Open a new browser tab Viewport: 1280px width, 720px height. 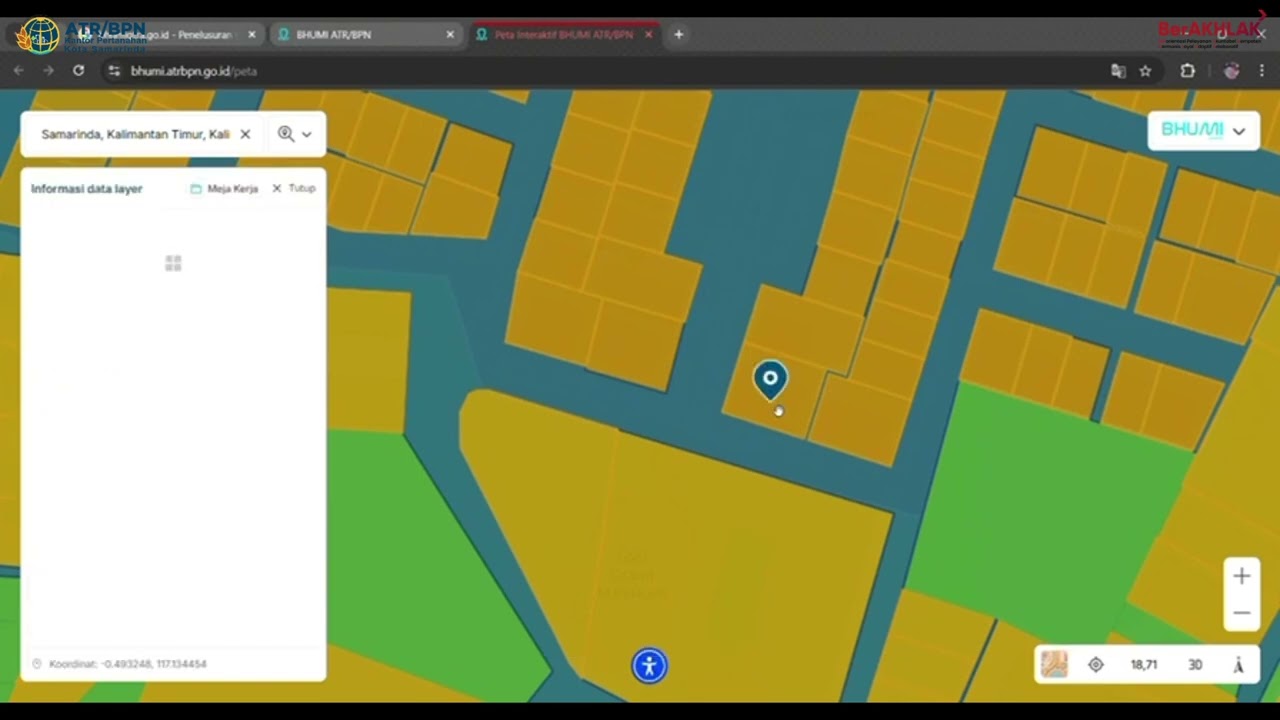click(x=679, y=35)
